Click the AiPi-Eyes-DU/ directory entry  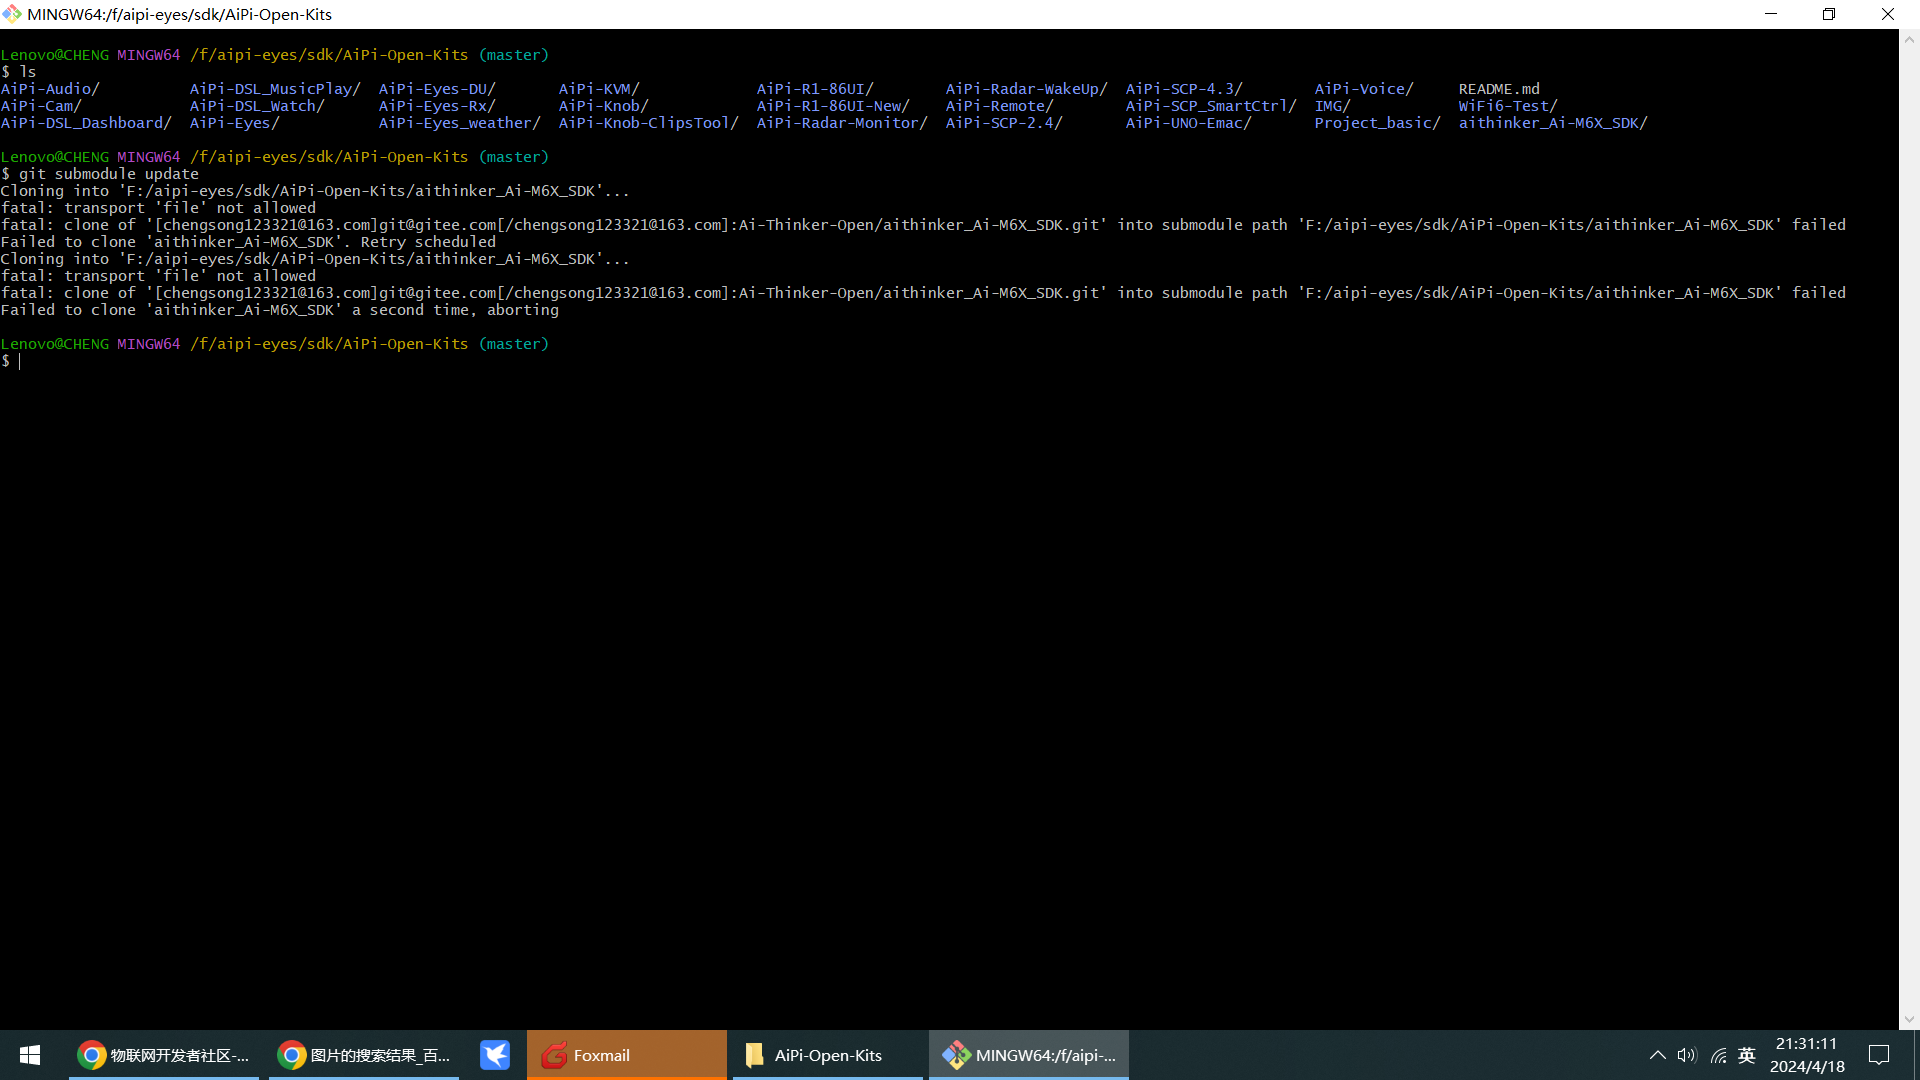(437, 89)
